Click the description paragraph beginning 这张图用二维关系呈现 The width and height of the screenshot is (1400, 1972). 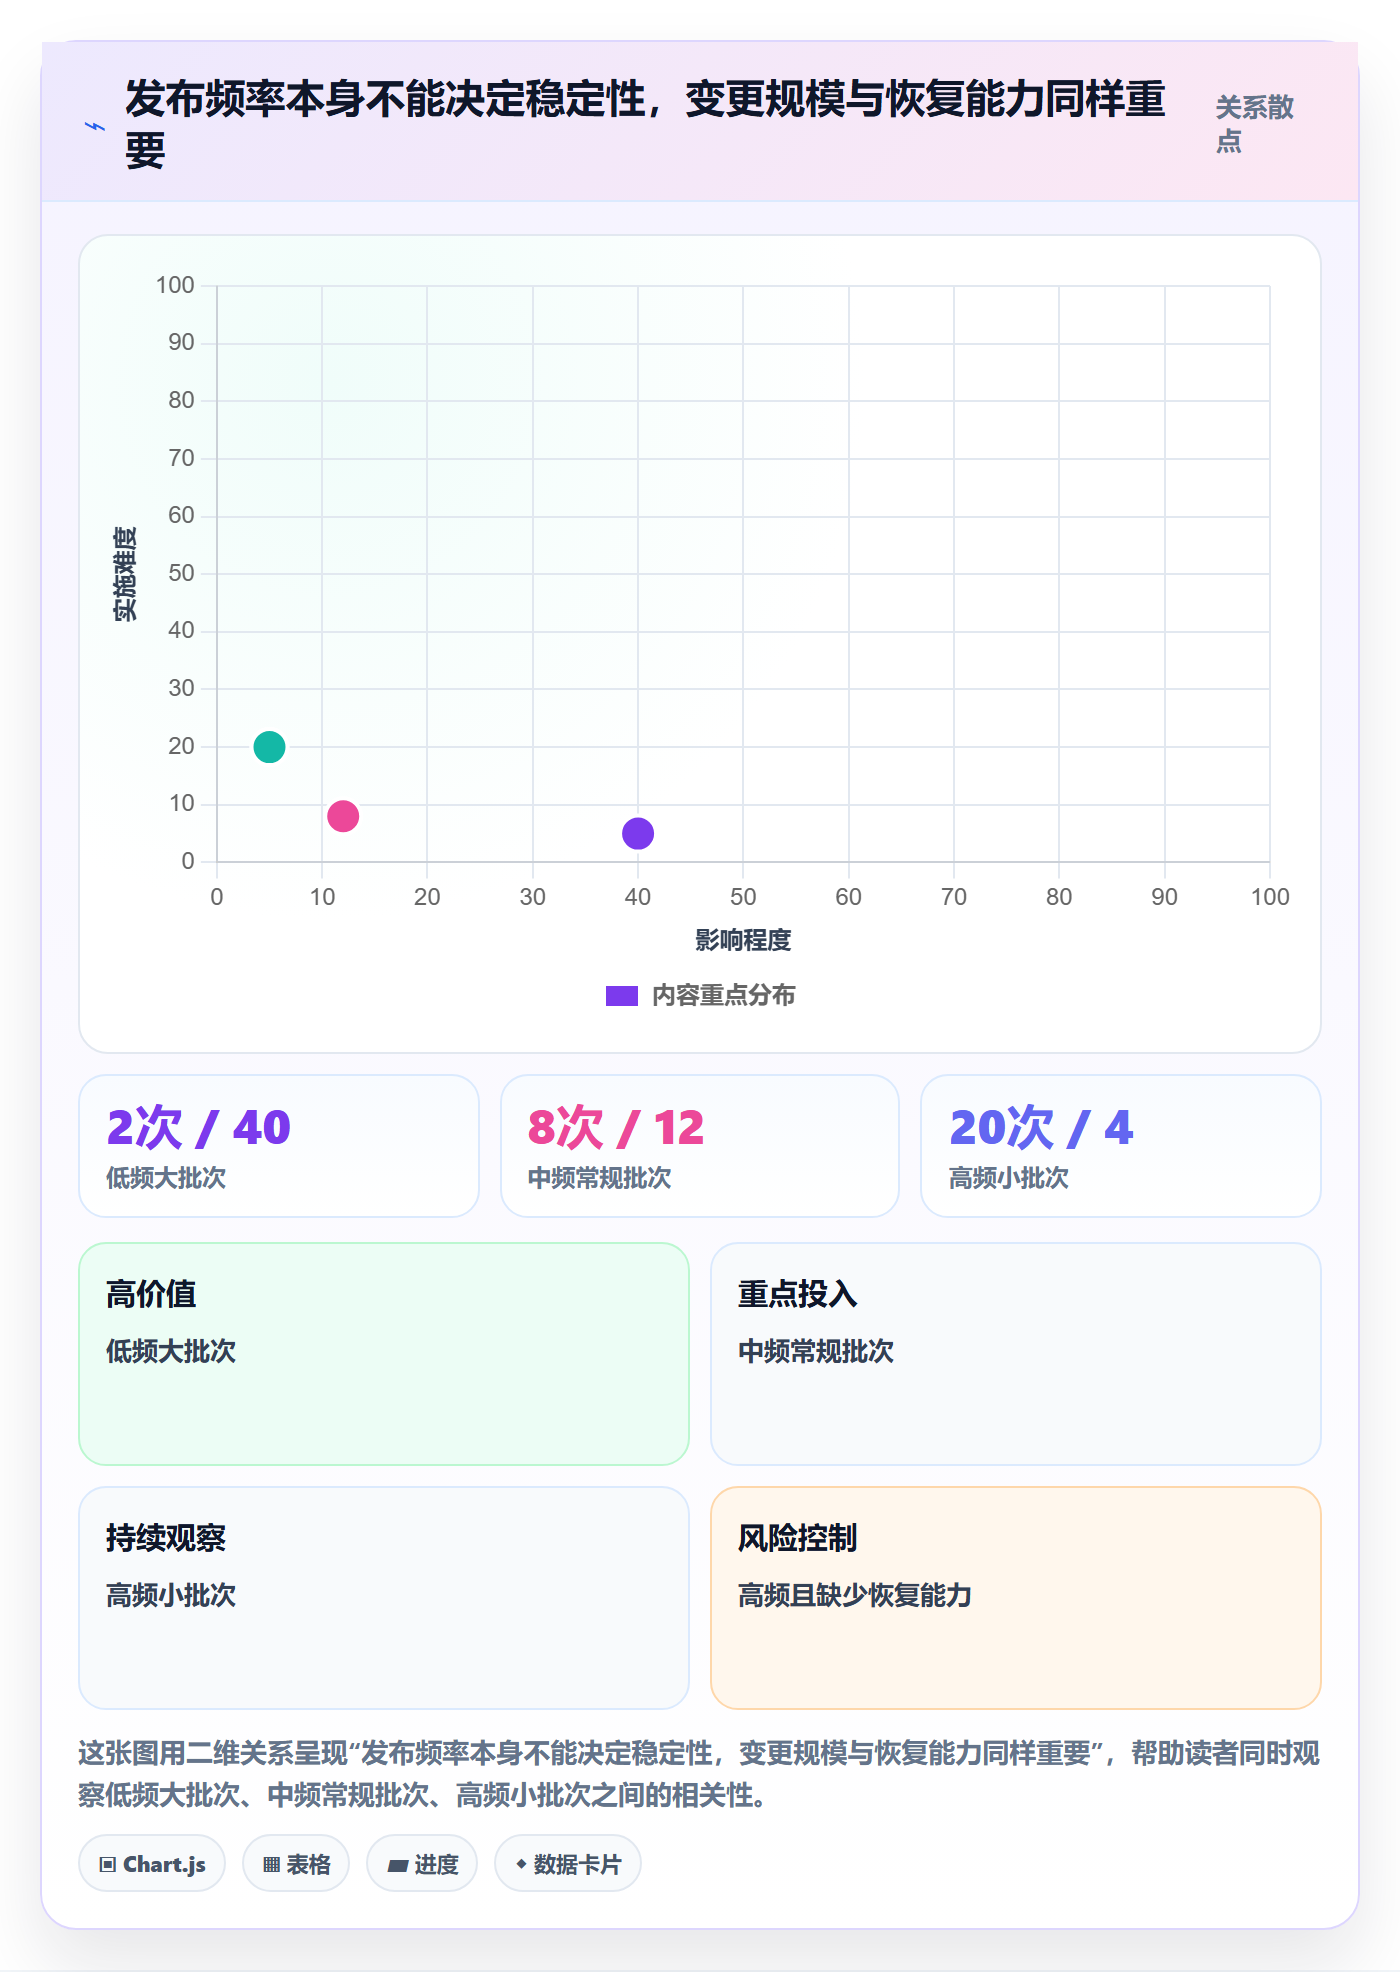[x=699, y=1774]
